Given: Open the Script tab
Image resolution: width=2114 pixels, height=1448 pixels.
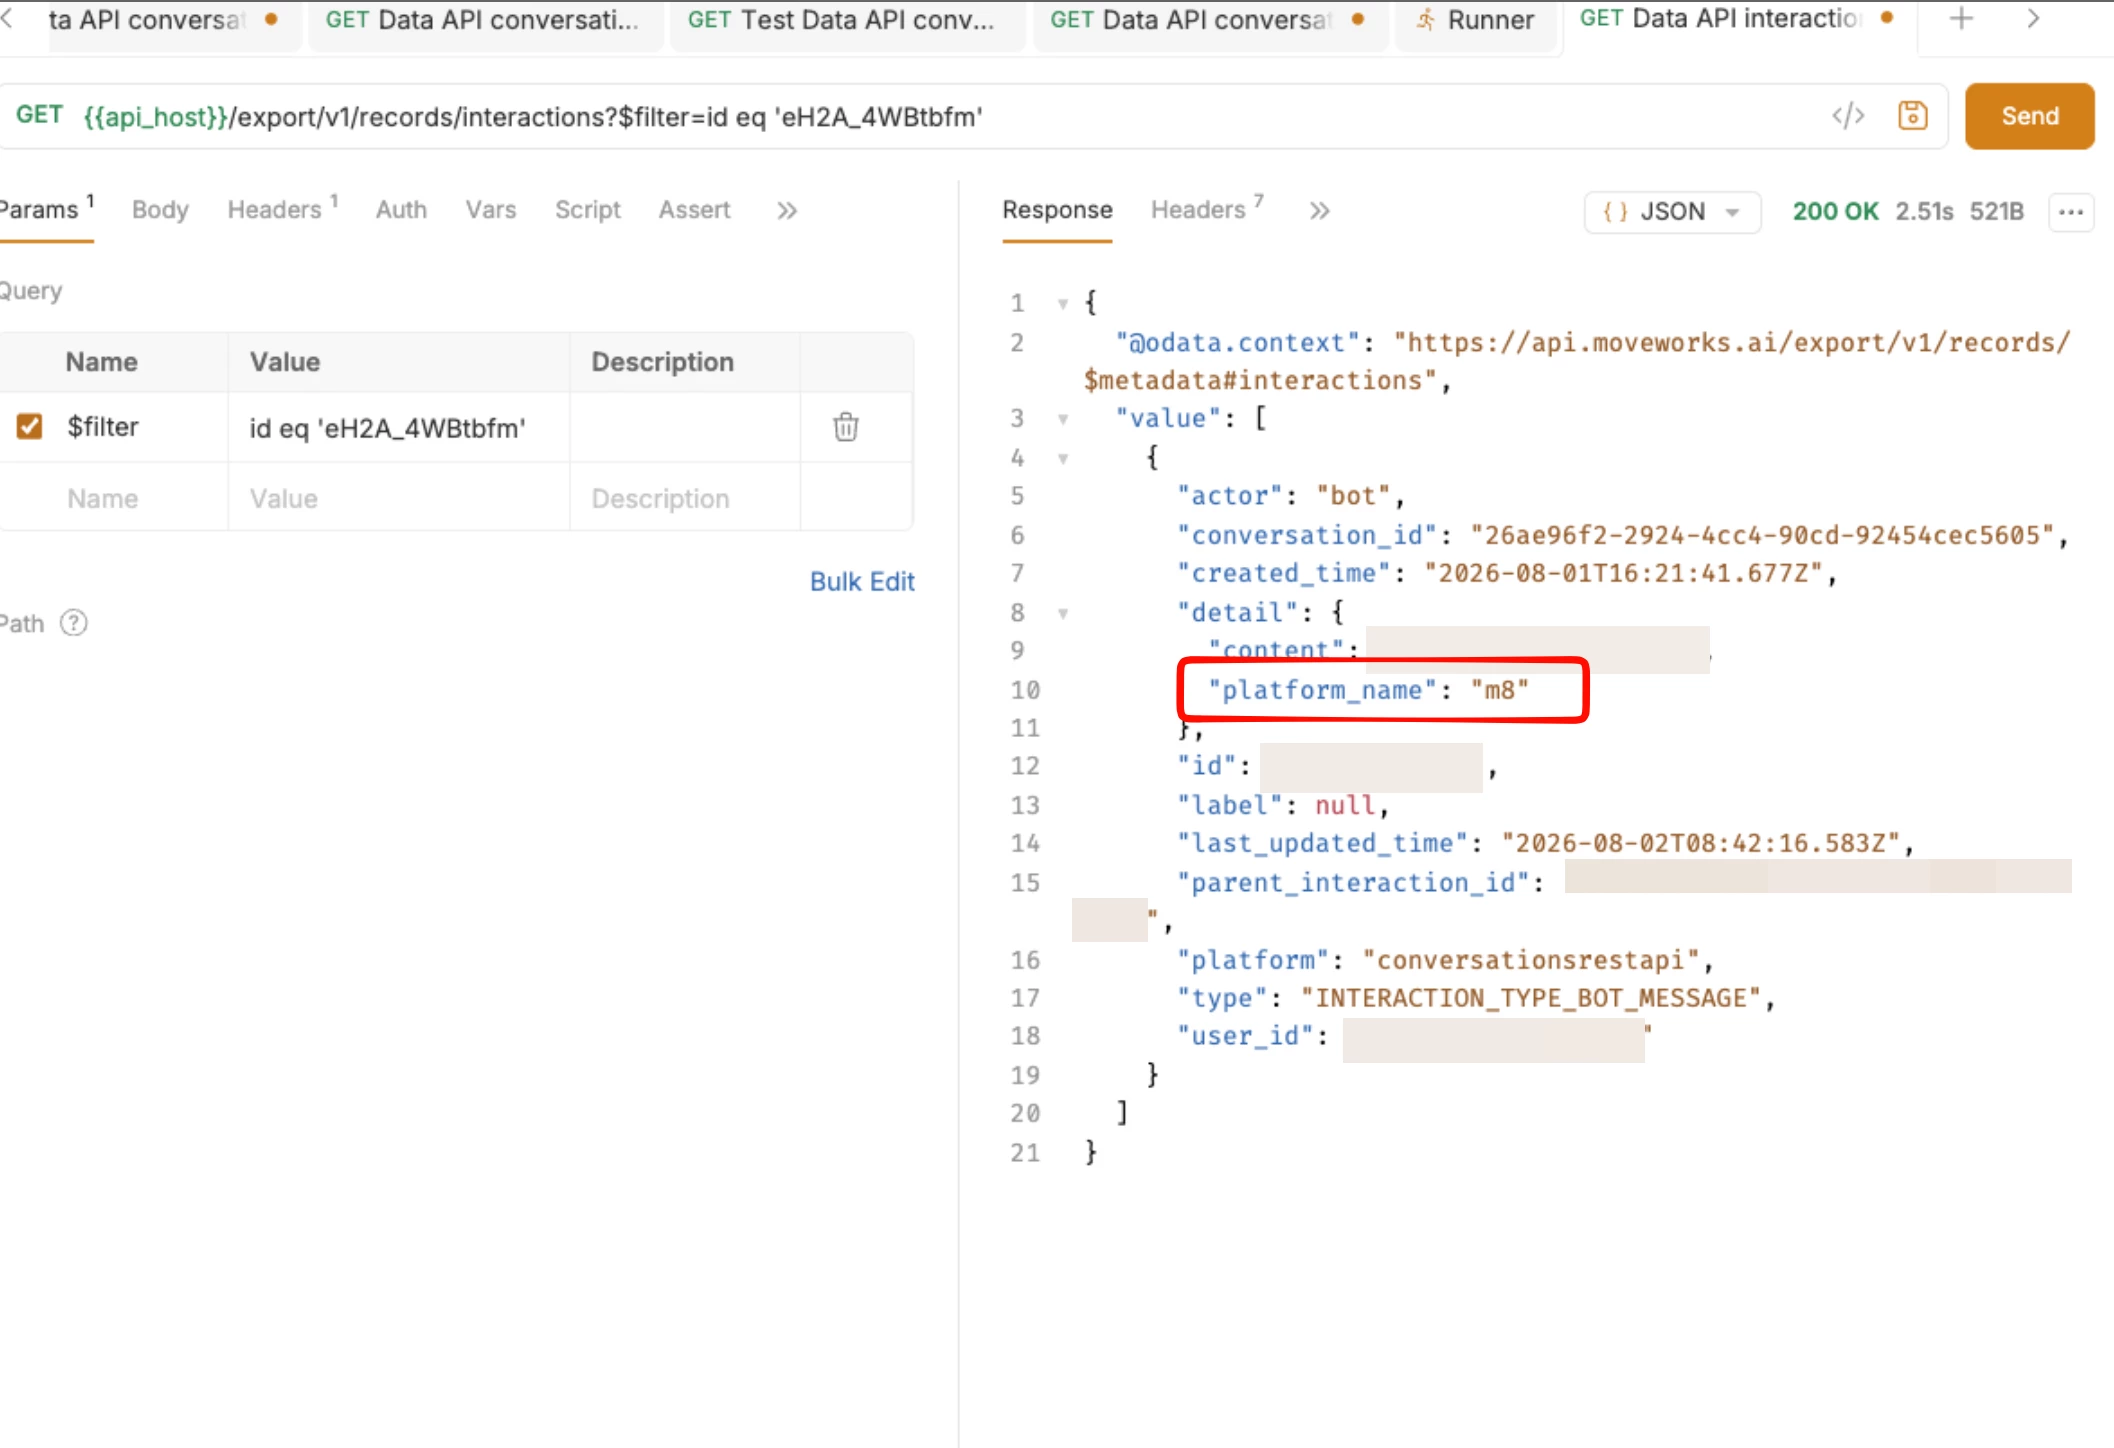Looking at the screenshot, I should coord(588,210).
